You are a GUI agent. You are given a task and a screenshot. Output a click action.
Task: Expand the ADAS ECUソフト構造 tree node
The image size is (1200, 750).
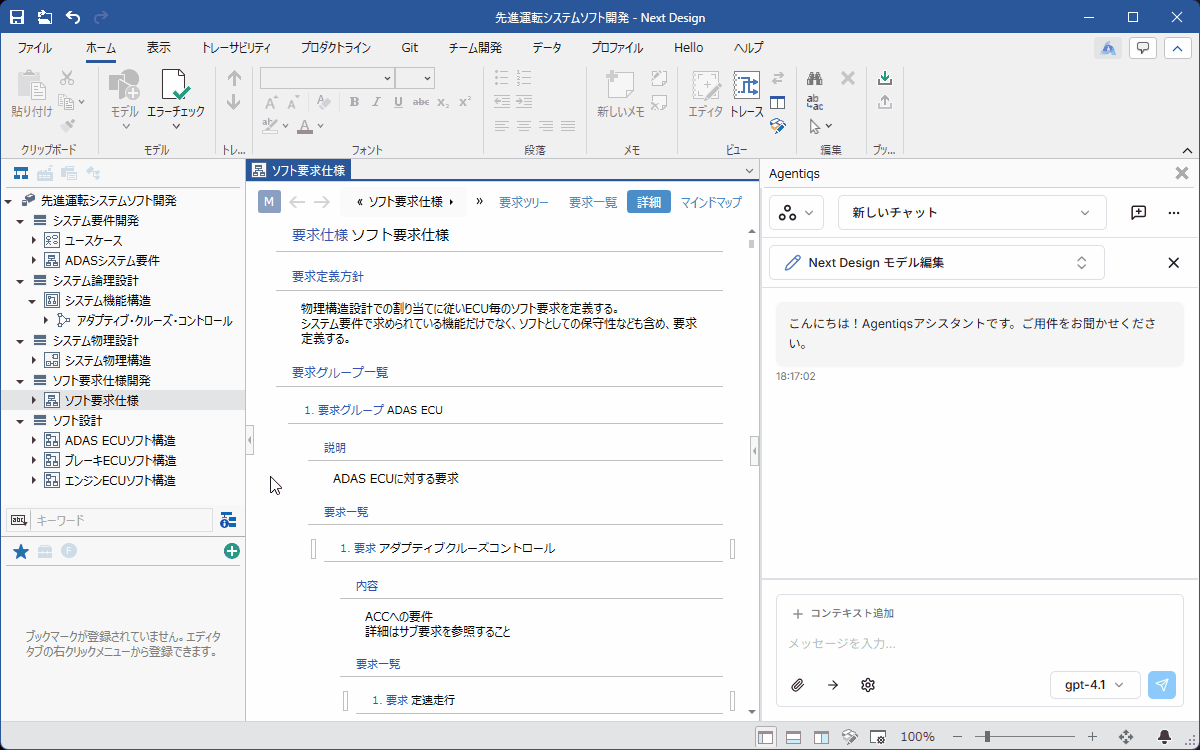click(34, 441)
